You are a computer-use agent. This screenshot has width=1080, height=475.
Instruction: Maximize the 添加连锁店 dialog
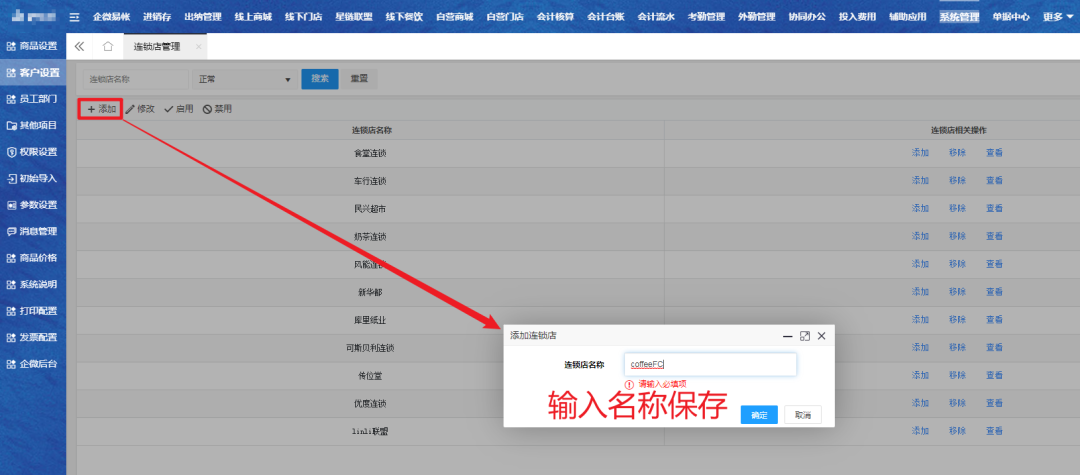(805, 336)
